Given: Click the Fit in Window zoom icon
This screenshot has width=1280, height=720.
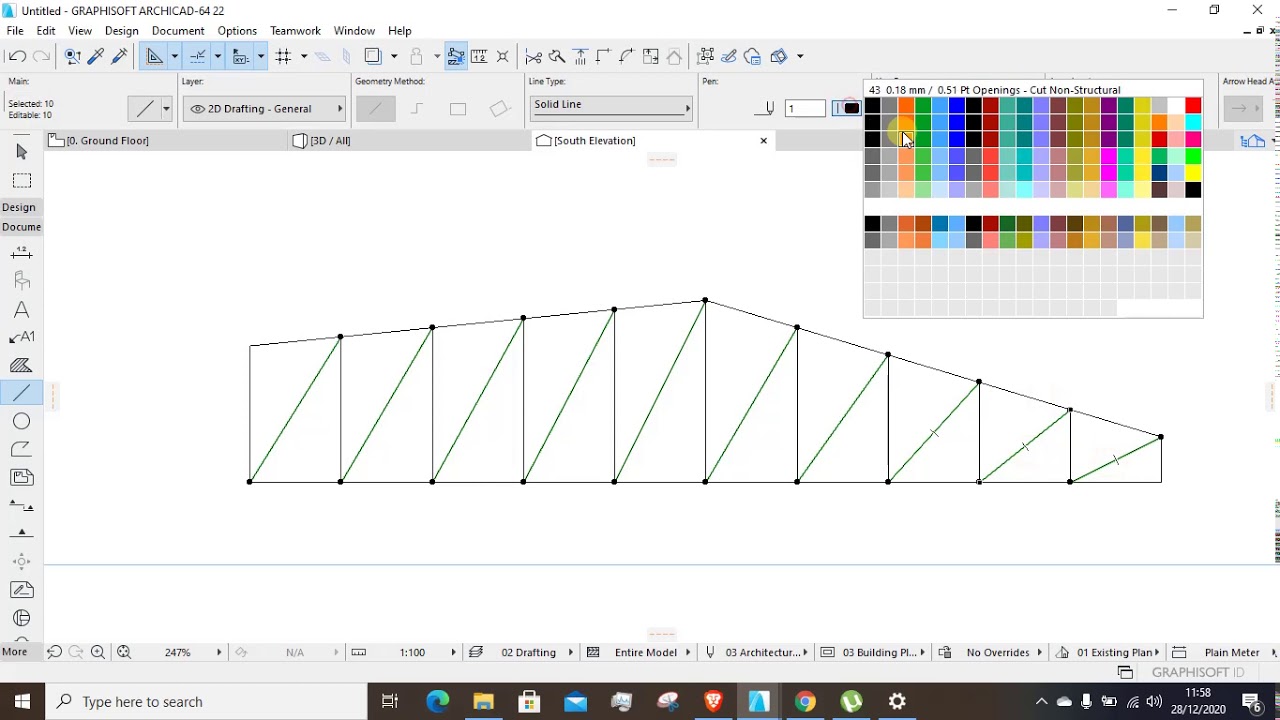Looking at the screenshot, I should [124, 653].
